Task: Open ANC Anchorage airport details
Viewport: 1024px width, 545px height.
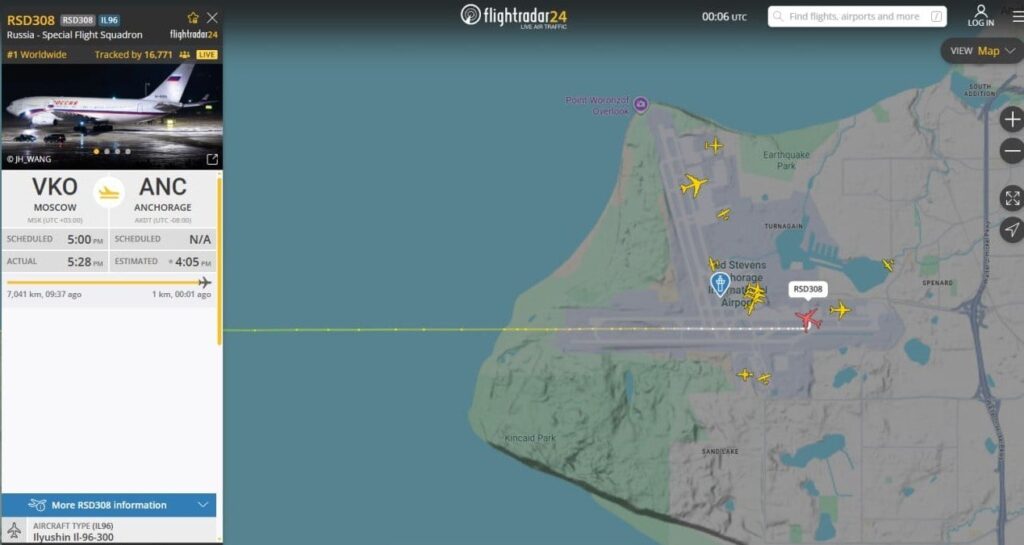Action: point(163,195)
